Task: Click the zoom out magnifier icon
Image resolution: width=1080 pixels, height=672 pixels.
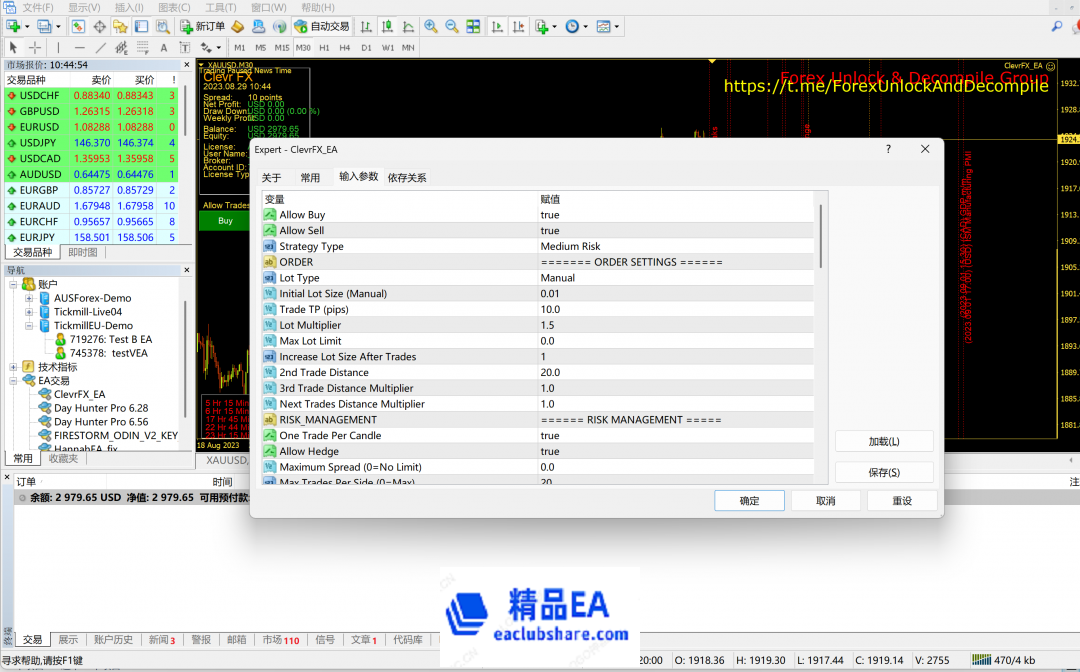Action: [452, 27]
